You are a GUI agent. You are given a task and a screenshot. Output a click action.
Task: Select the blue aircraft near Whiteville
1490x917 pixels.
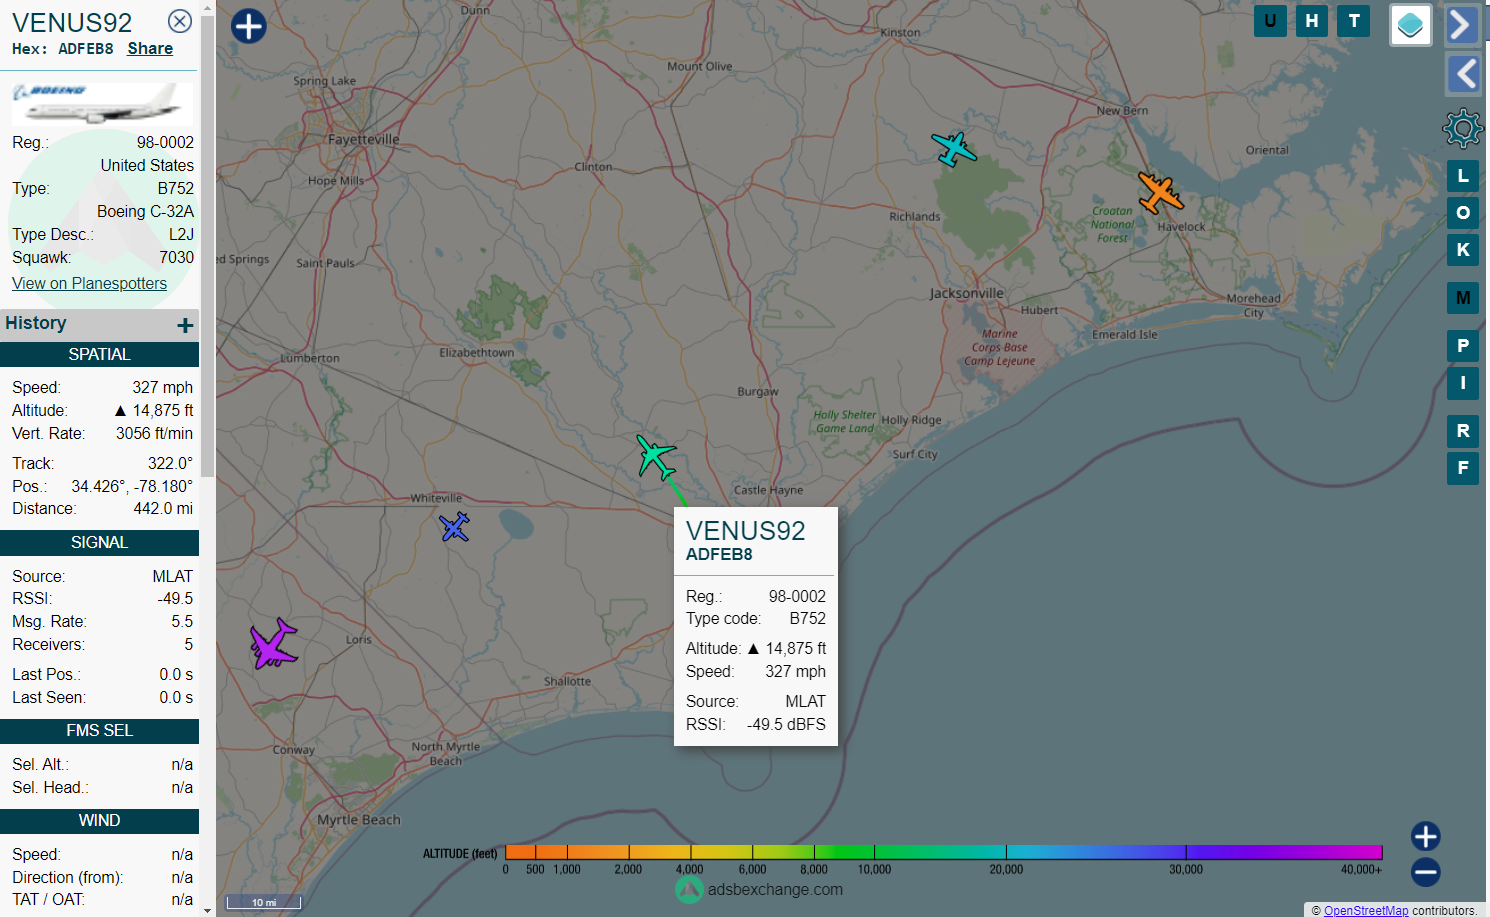coord(455,526)
